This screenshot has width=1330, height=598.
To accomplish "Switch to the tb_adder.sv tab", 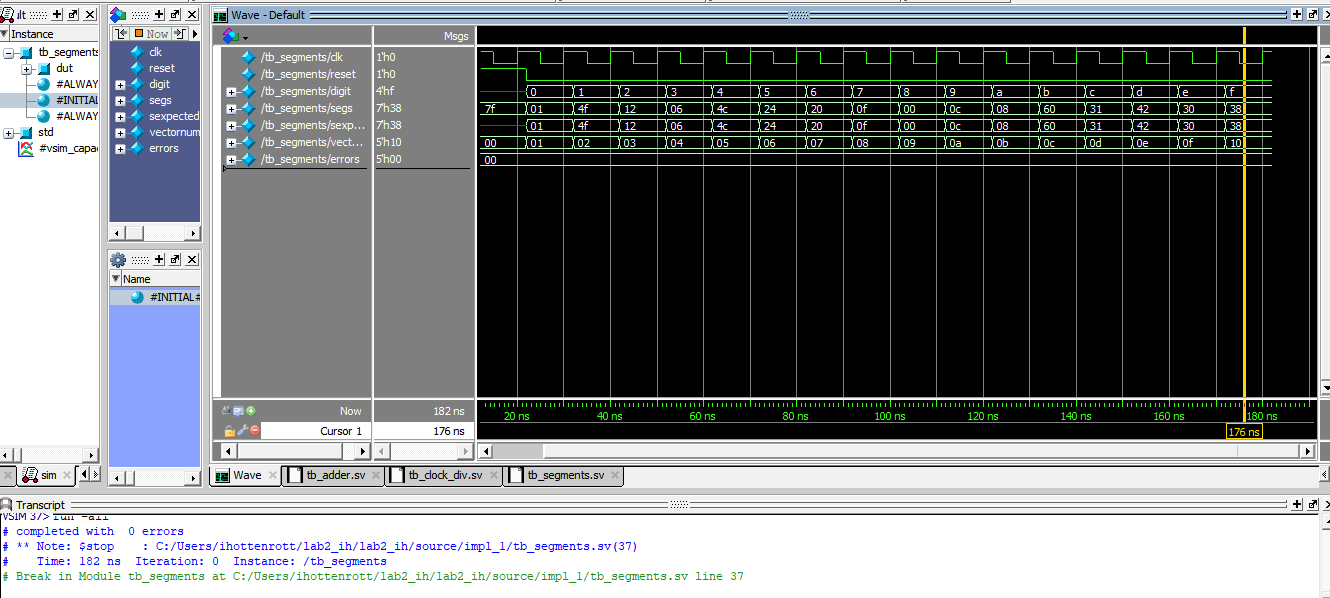I will (x=334, y=476).
